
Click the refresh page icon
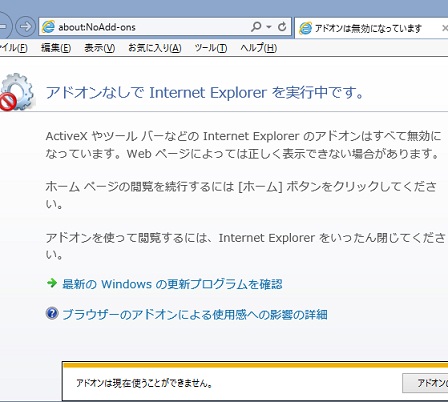tap(282, 27)
